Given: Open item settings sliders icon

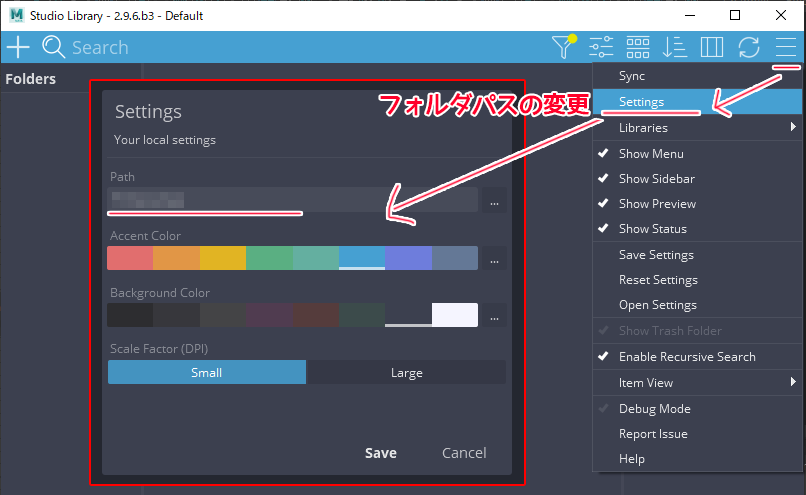Looking at the screenshot, I should [x=601, y=47].
